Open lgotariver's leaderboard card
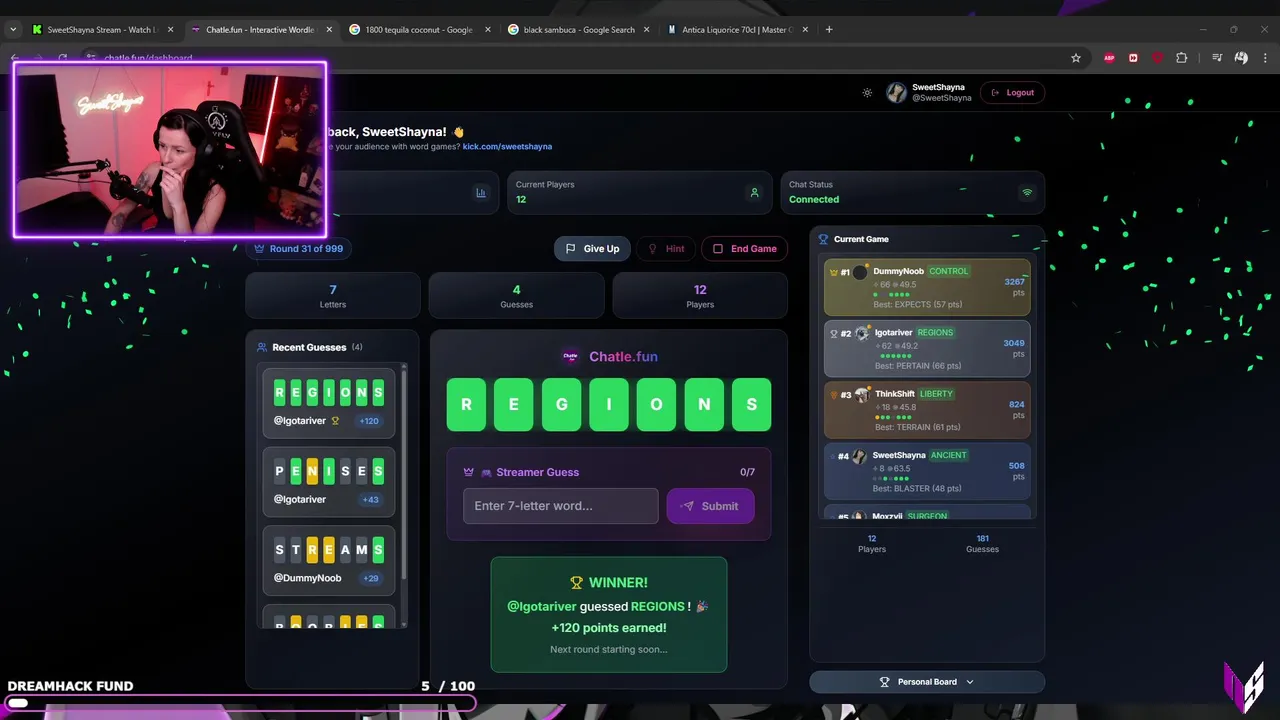 point(927,348)
